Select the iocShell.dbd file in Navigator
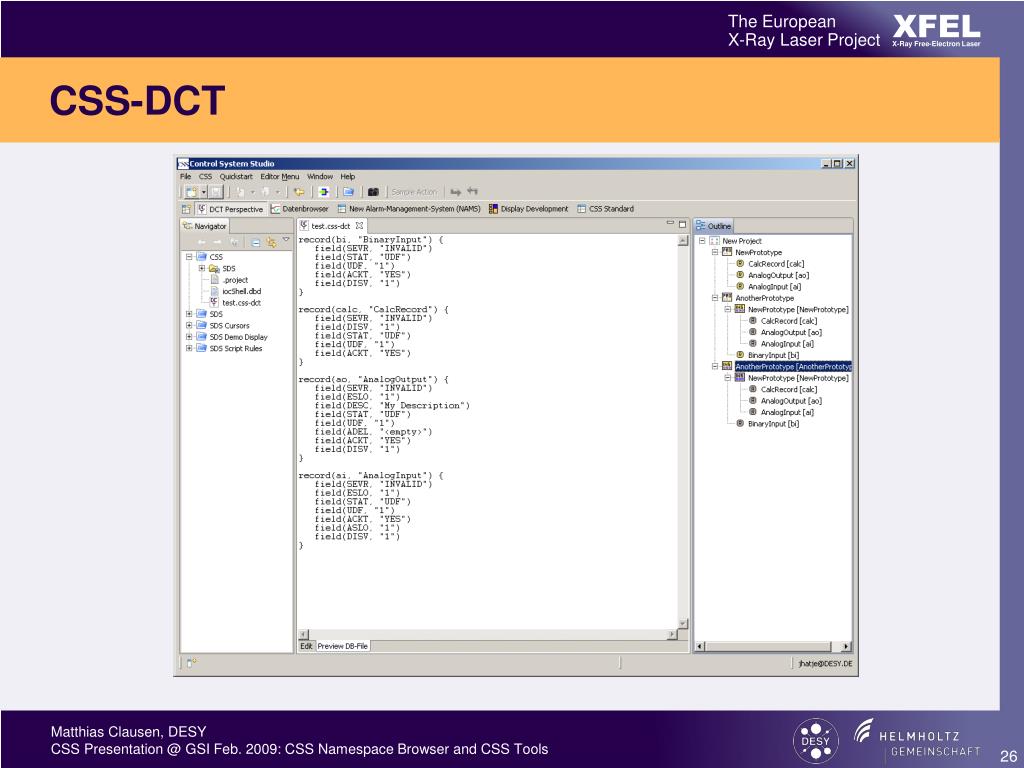Viewport: 1024px width, 768px height. pyautogui.click(x=236, y=291)
